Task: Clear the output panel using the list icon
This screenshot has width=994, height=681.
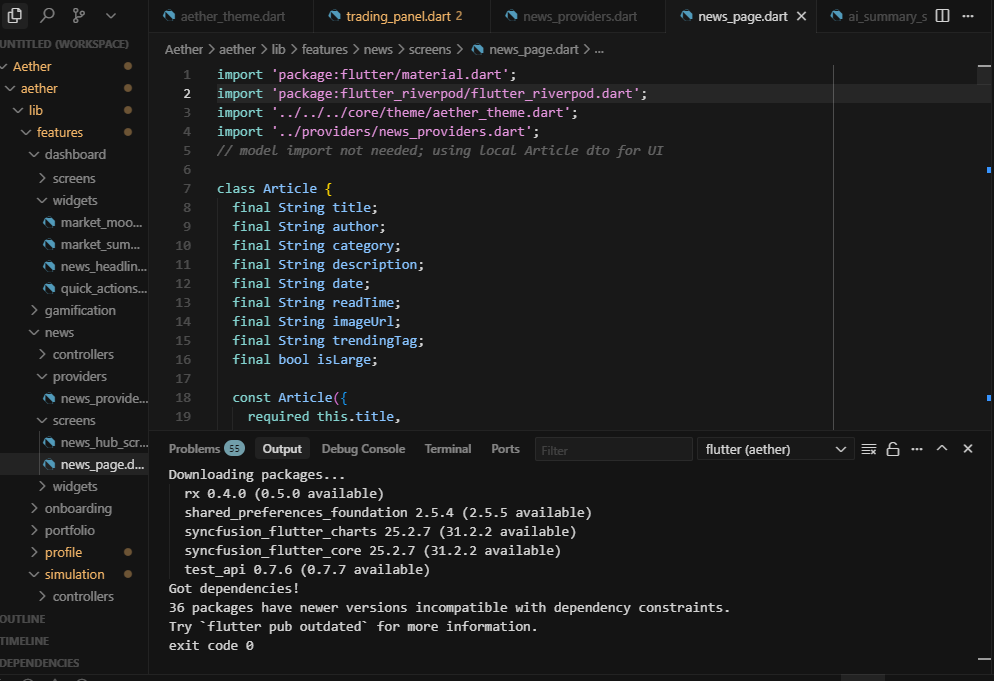Action: pyautogui.click(x=869, y=449)
